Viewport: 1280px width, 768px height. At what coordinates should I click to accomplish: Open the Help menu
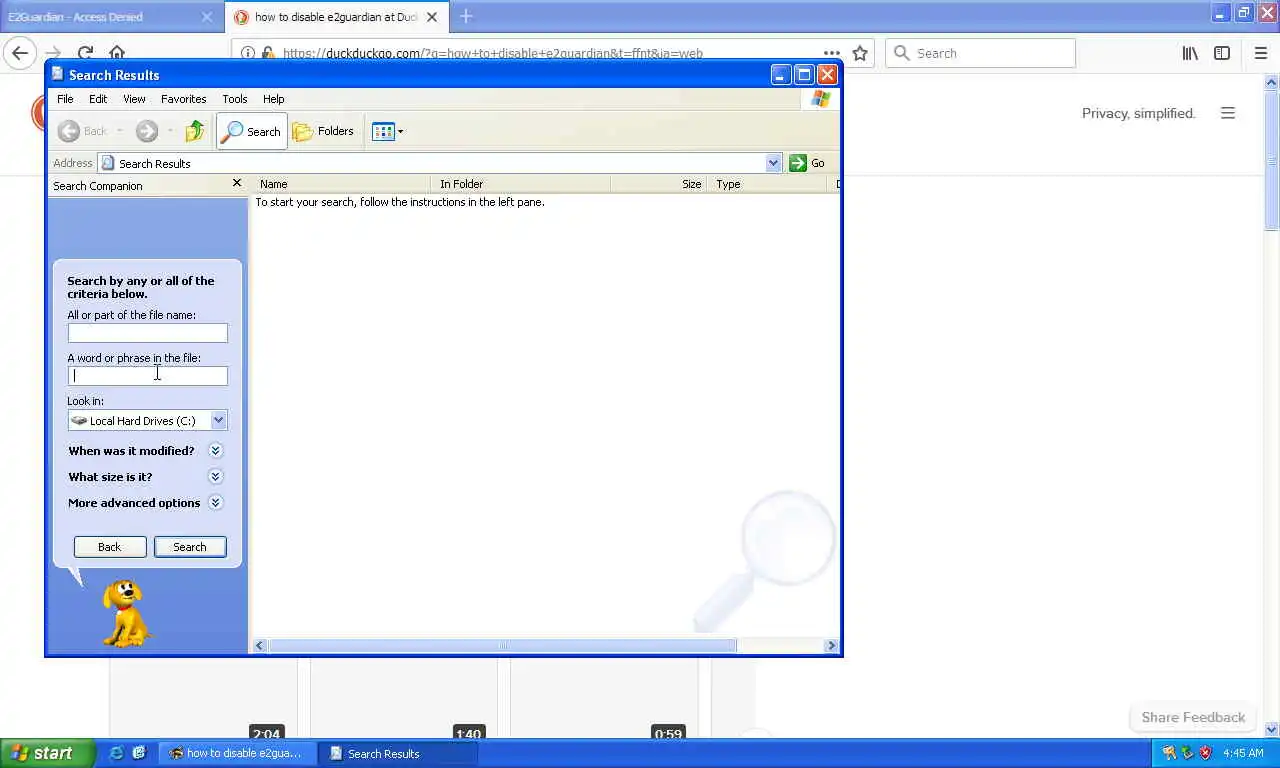click(273, 99)
